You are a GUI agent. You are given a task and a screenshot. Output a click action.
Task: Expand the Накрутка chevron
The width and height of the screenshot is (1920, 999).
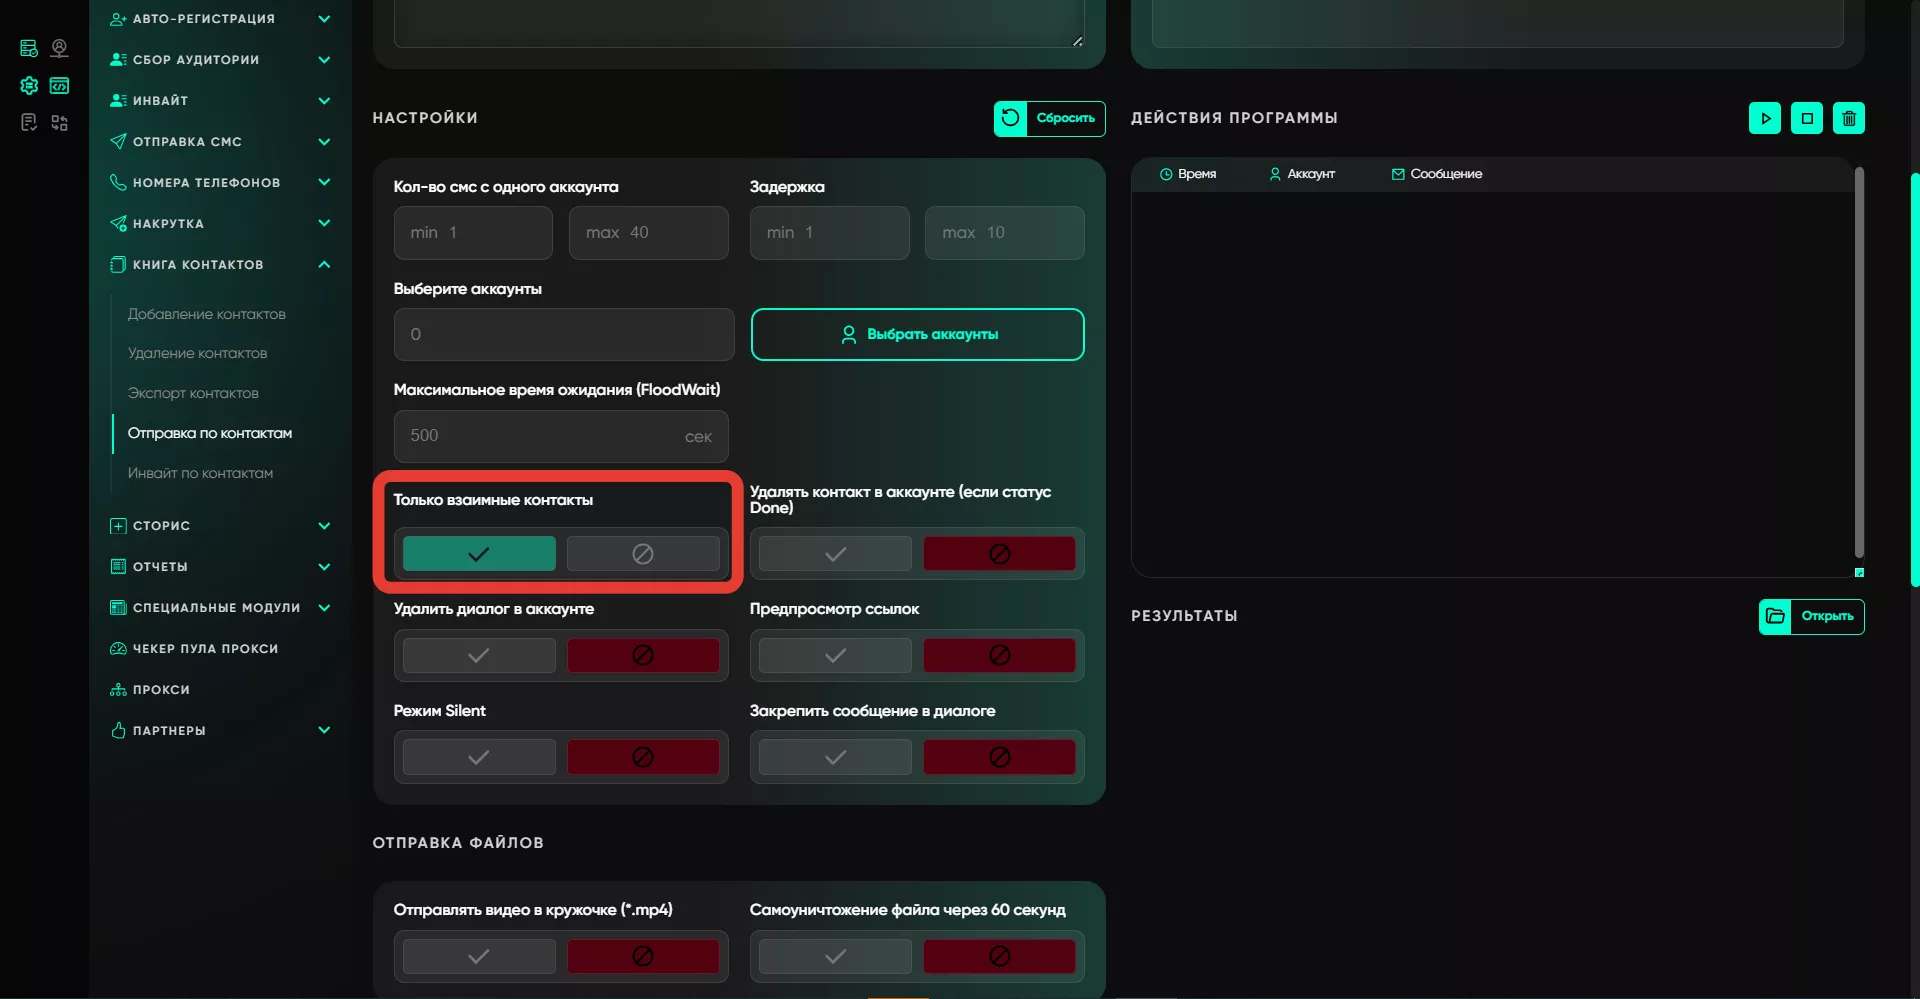324,224
